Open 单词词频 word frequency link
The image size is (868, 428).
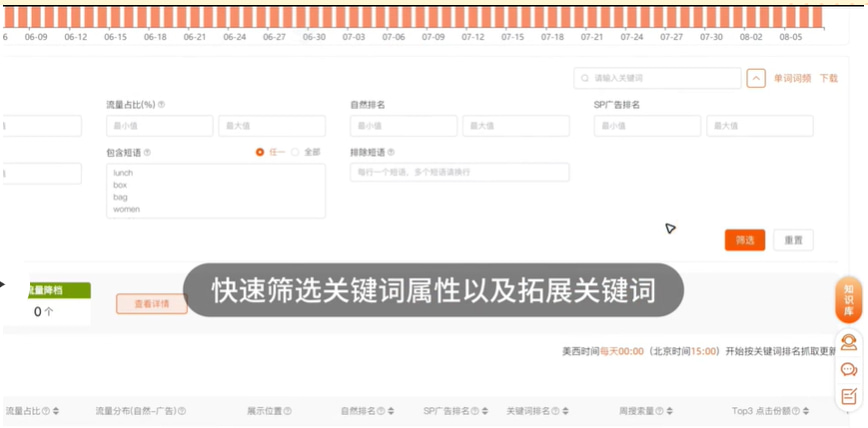(x=792, y=79)
